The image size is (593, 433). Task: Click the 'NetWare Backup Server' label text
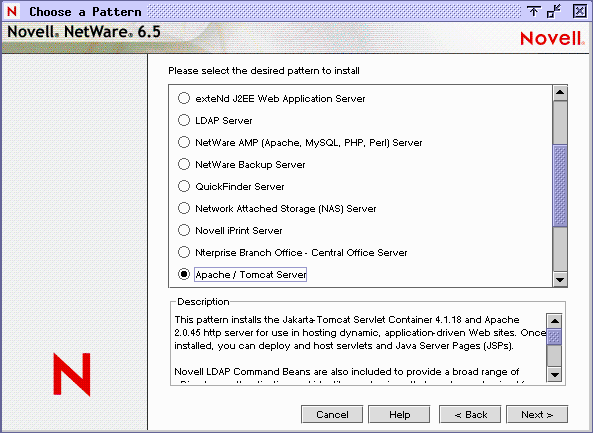250,165
